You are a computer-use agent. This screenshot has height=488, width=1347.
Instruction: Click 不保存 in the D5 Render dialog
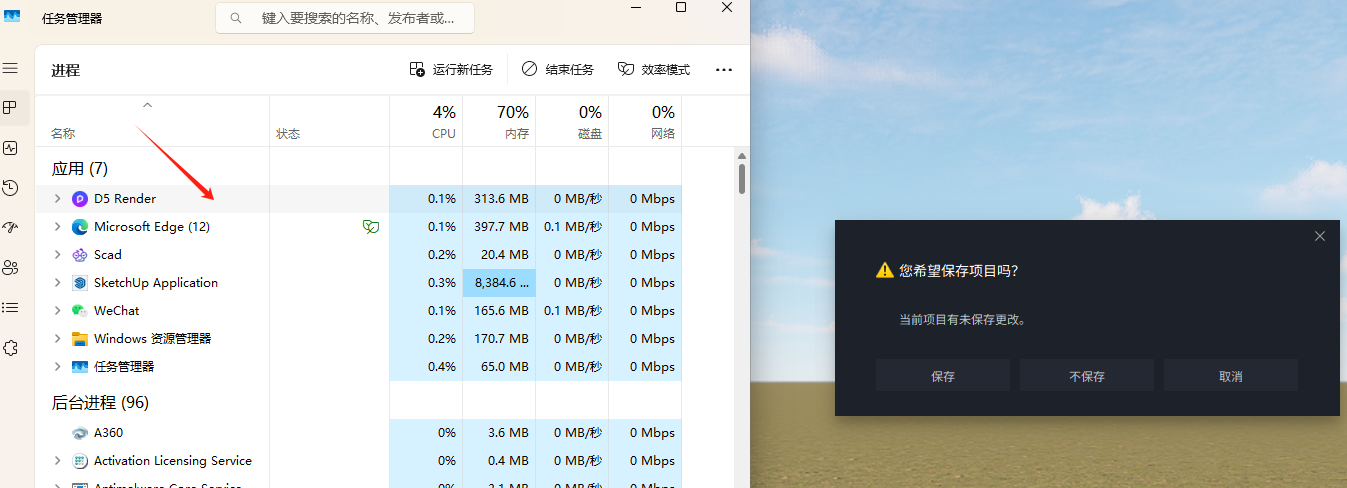point(1087,376)
